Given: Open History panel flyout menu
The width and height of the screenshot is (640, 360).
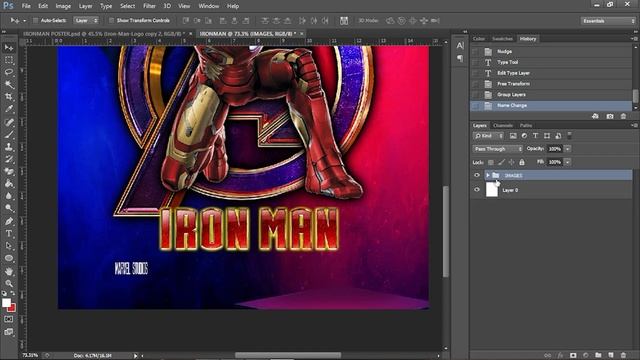Looking at the screenshot, I should click(x=634, y=39).
